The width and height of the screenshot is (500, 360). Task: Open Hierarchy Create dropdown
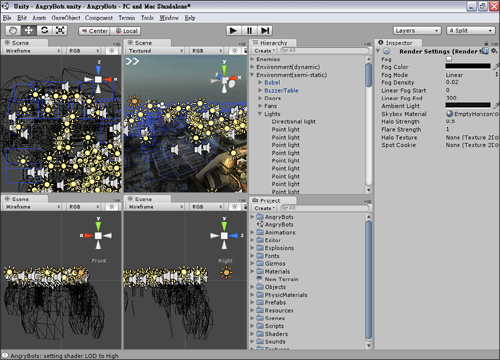pyautogui.click(x=265, y=51)
